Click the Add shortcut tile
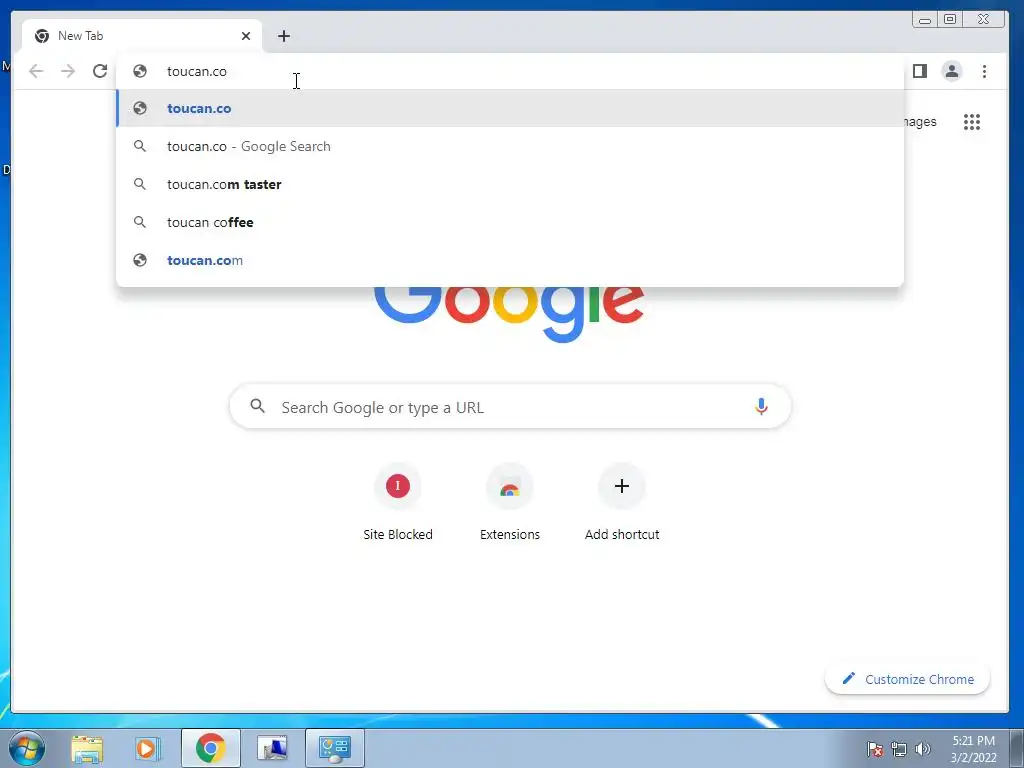This screenshot has height=768, width=1024. click(622, 503)
